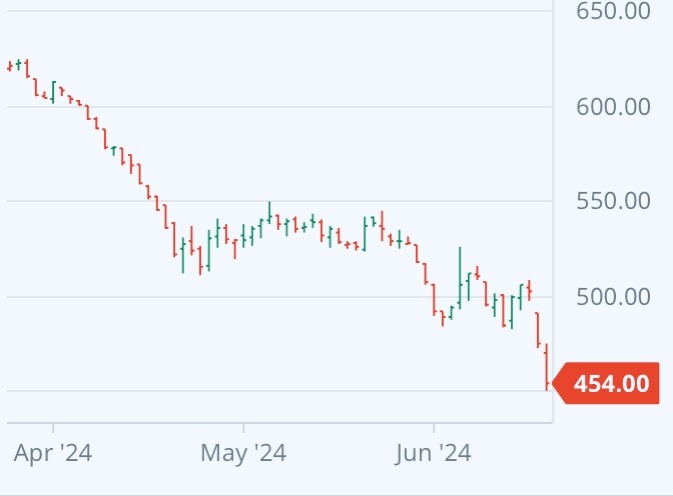
Task: Click the long green candle at late April's low
Action: coord(182,255)
